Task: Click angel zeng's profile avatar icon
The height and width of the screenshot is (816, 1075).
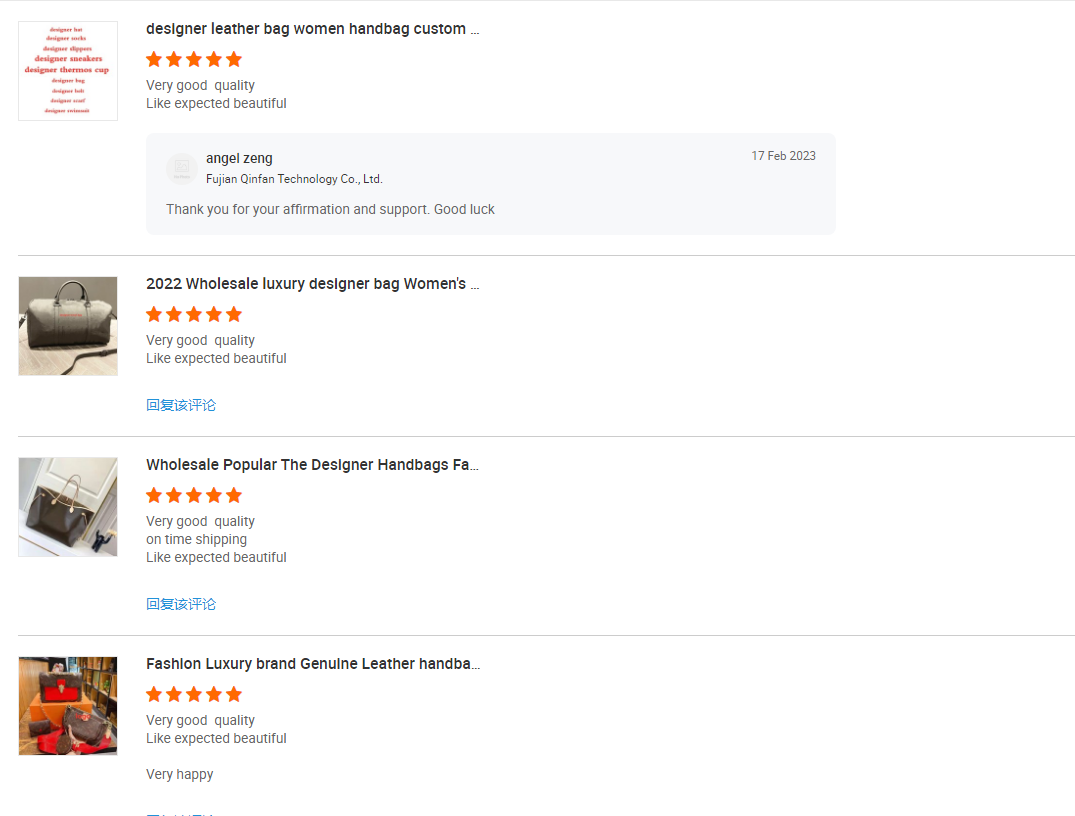Action: pyautogui.click(x=182, y=168)
